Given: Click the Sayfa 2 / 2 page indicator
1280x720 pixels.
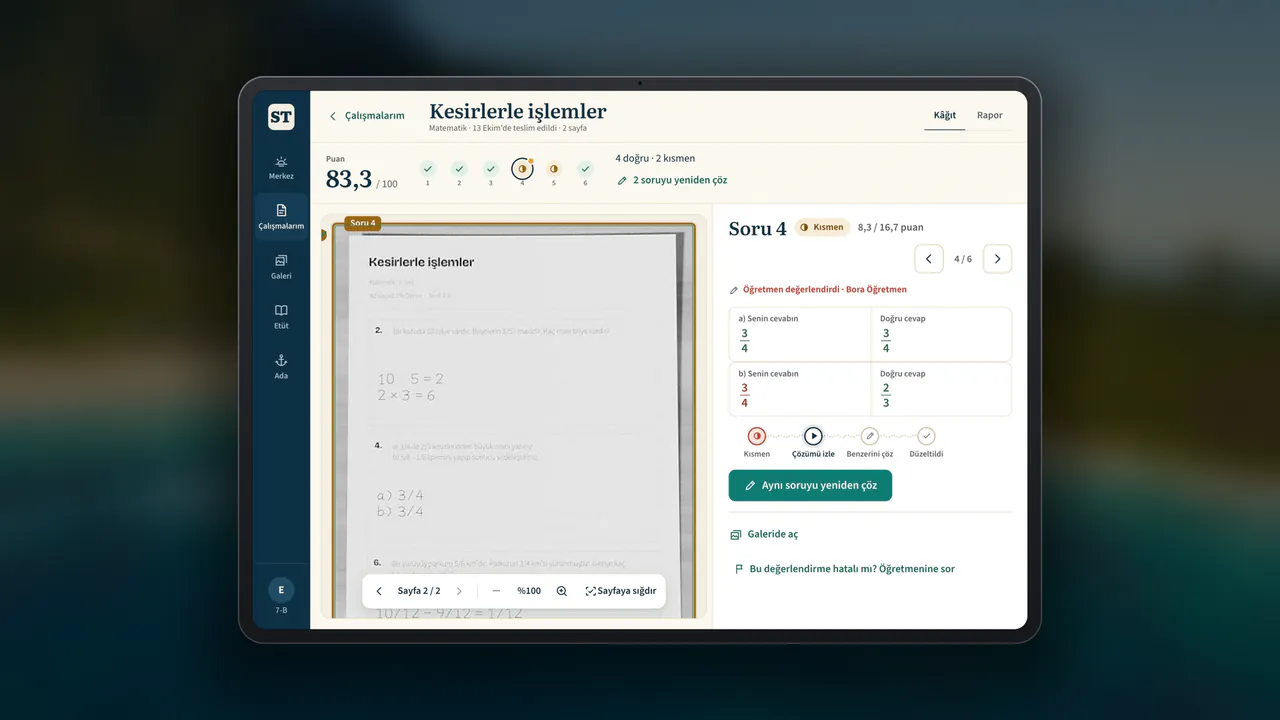Looking at the screenshot, I should [419, 591].
